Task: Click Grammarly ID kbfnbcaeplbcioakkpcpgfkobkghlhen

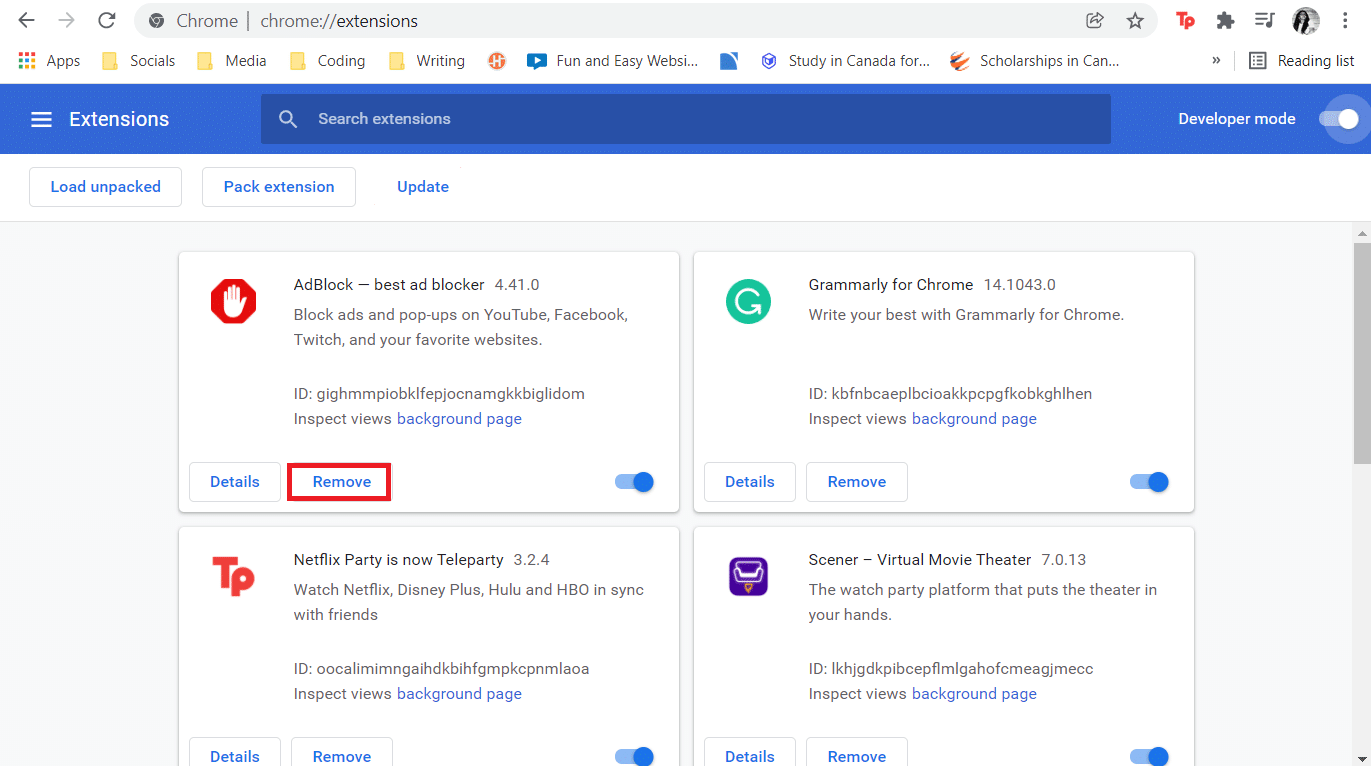Action: click(x=950, y=394)
